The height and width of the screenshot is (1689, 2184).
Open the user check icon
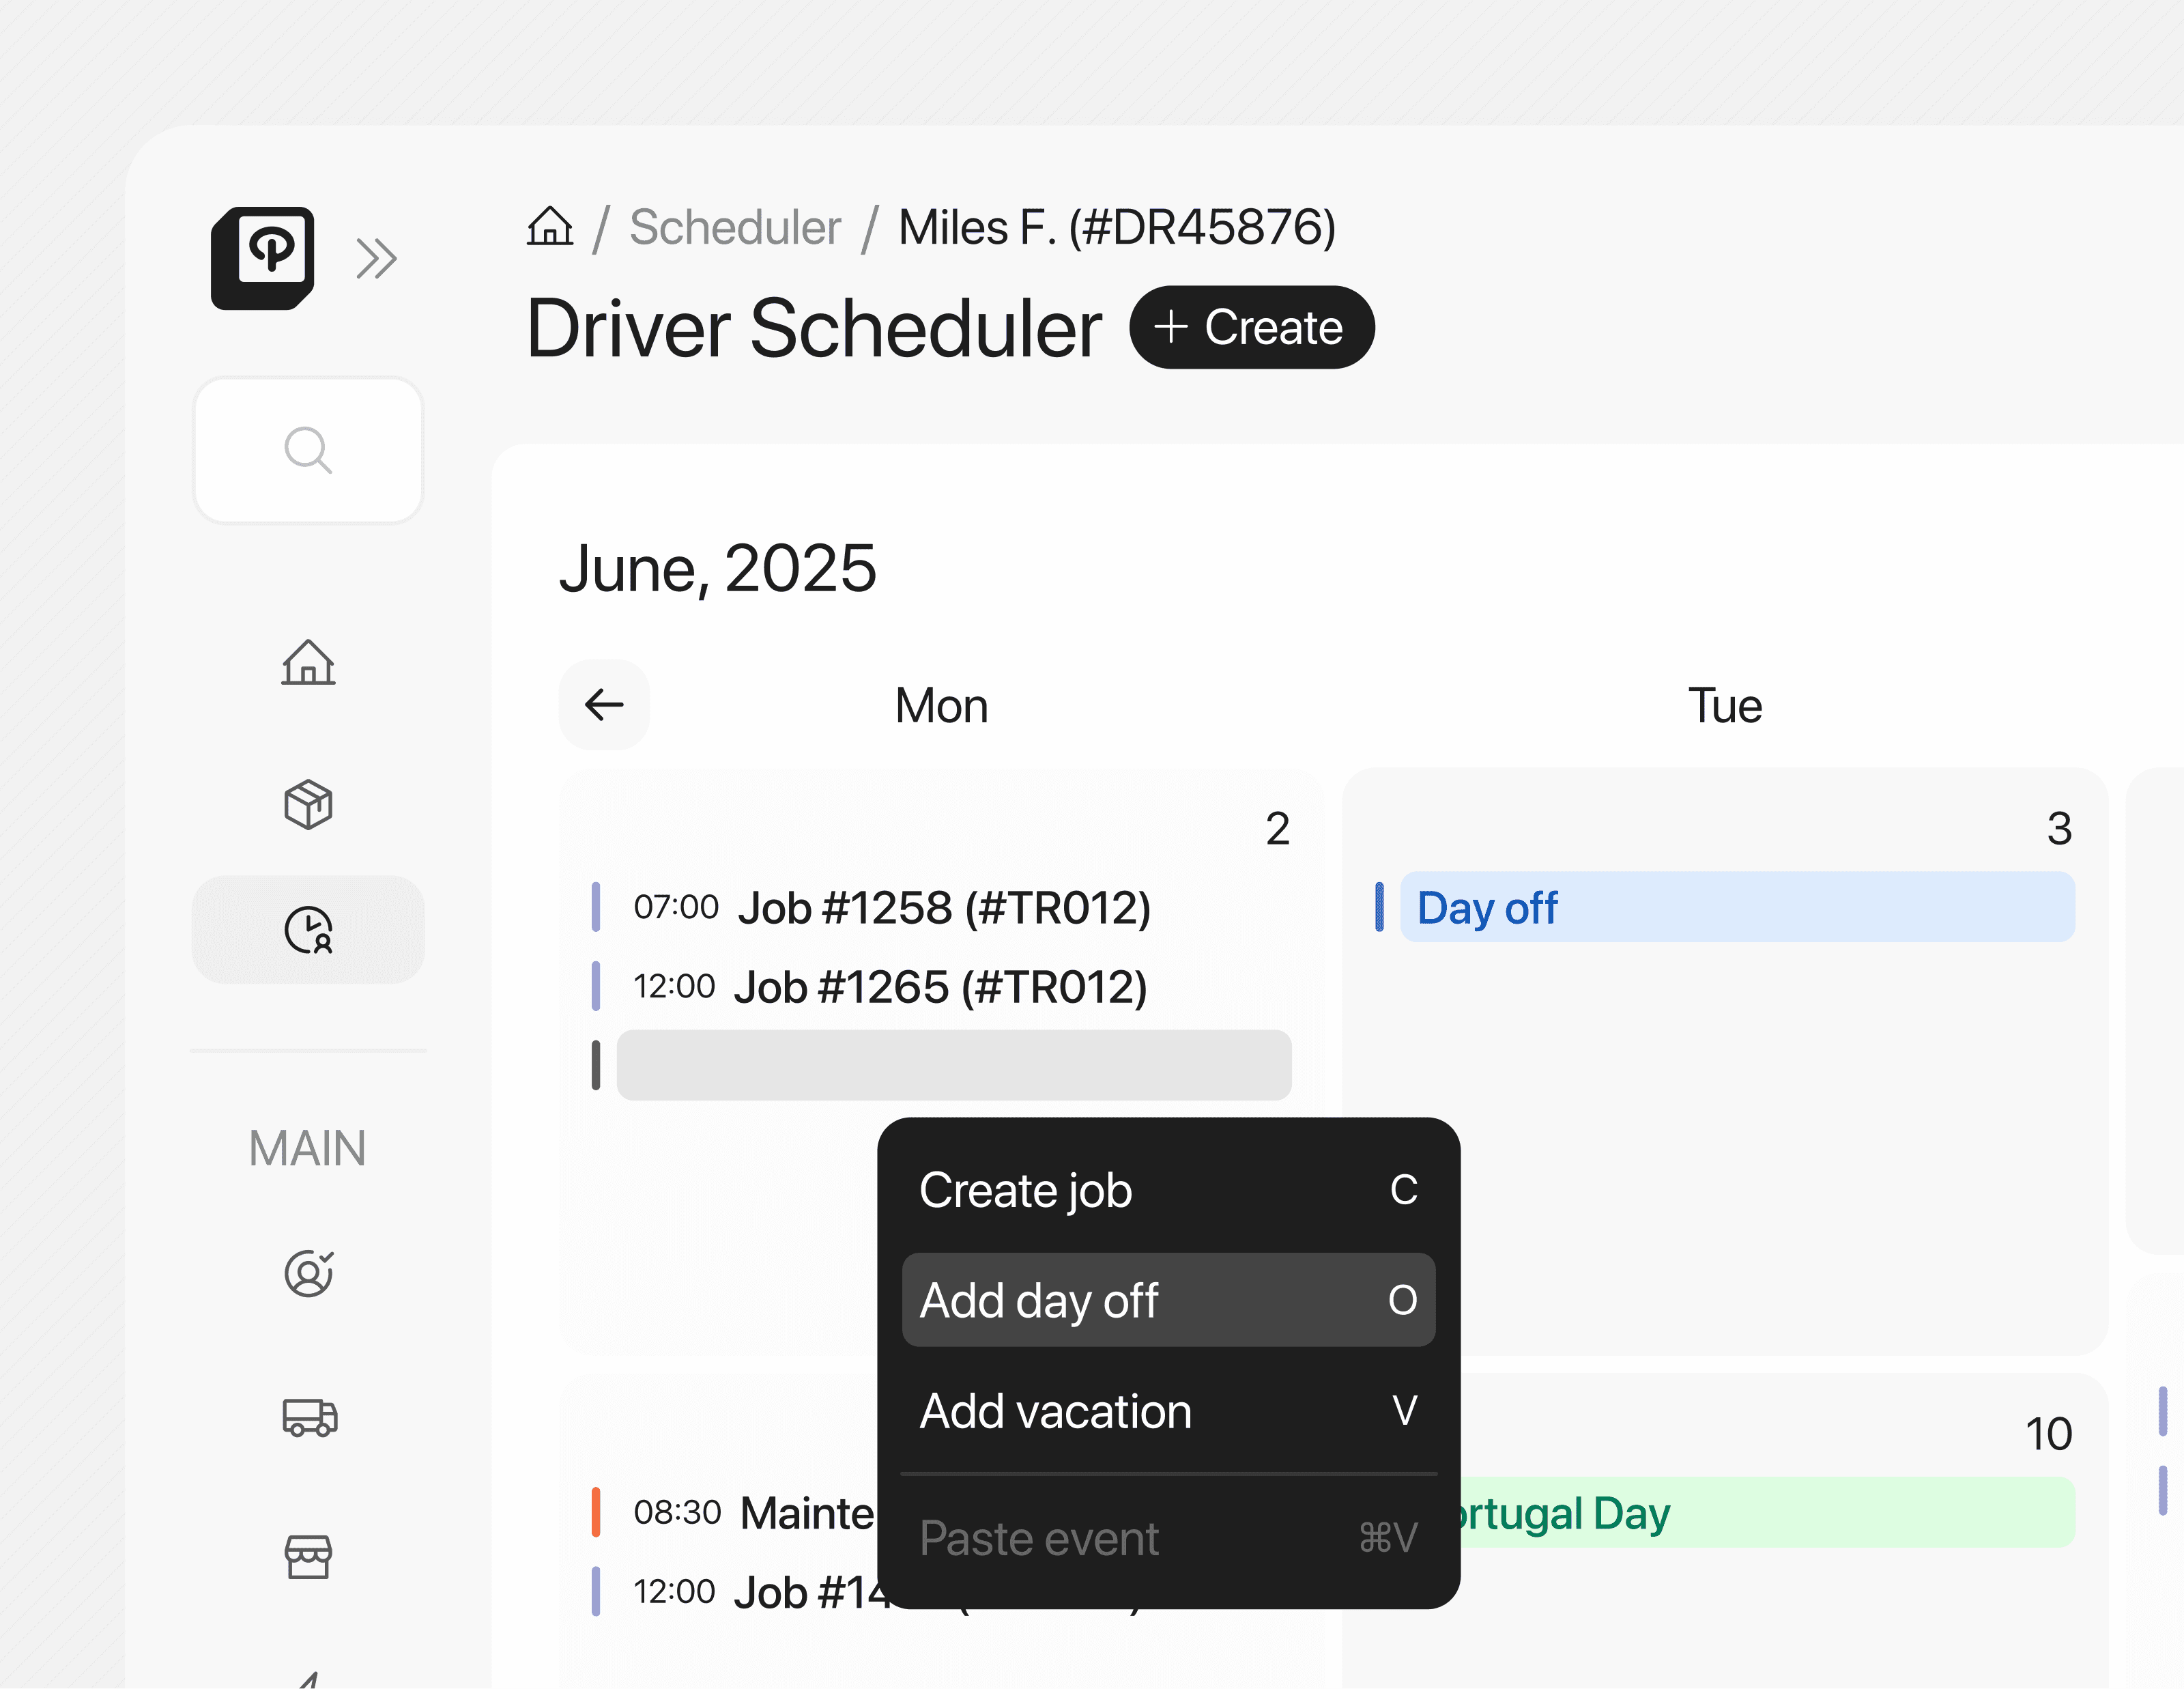pyautogui.click(x=308, y=1273)
